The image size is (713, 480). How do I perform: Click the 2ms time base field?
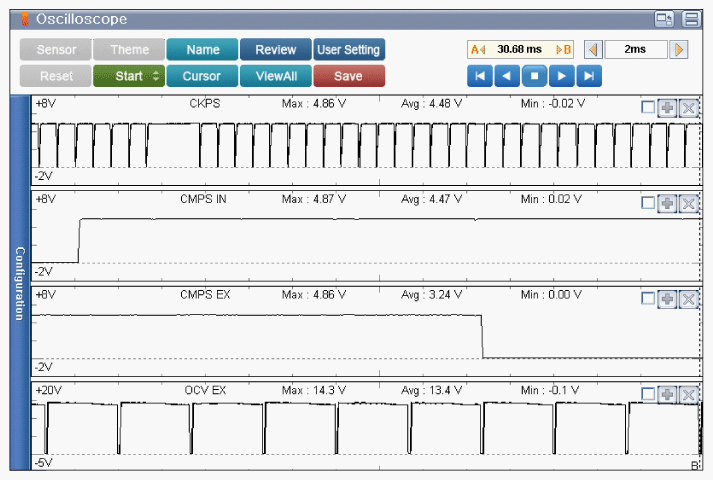pos(635,49)
